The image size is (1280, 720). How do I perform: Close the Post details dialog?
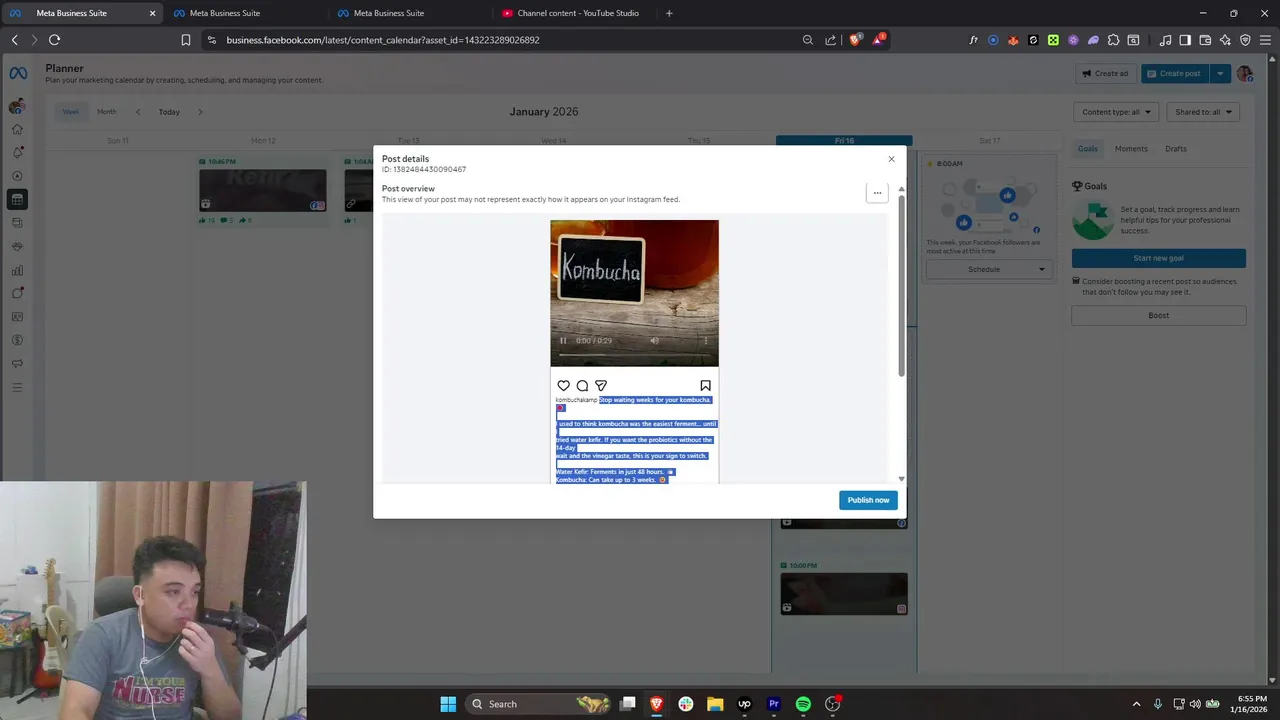[x=891, y=159]
